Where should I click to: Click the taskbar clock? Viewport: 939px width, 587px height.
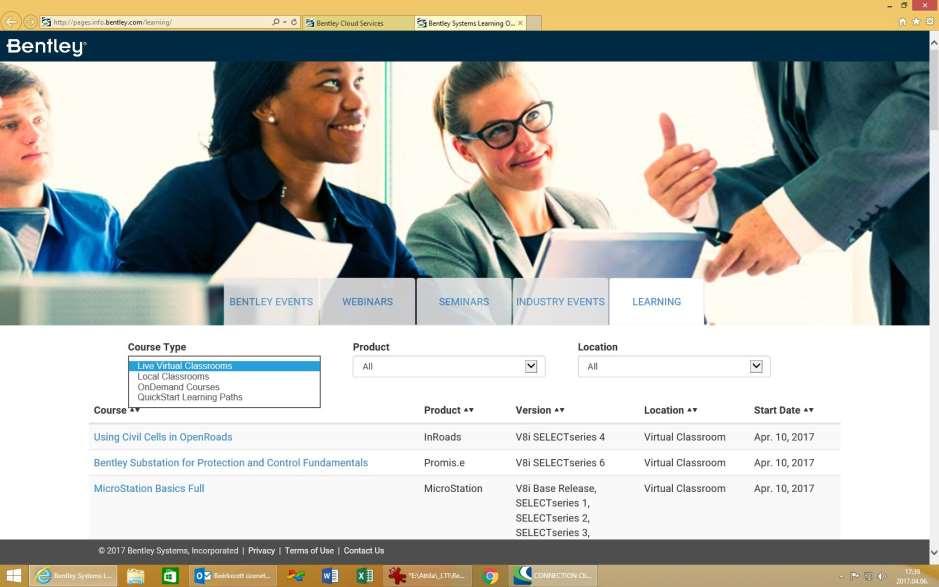[912, 576]
